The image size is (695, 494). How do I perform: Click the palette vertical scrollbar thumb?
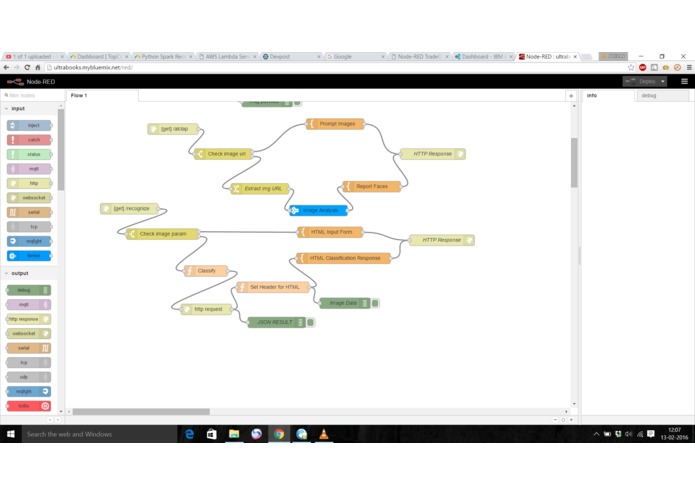(x=61, y=149)
